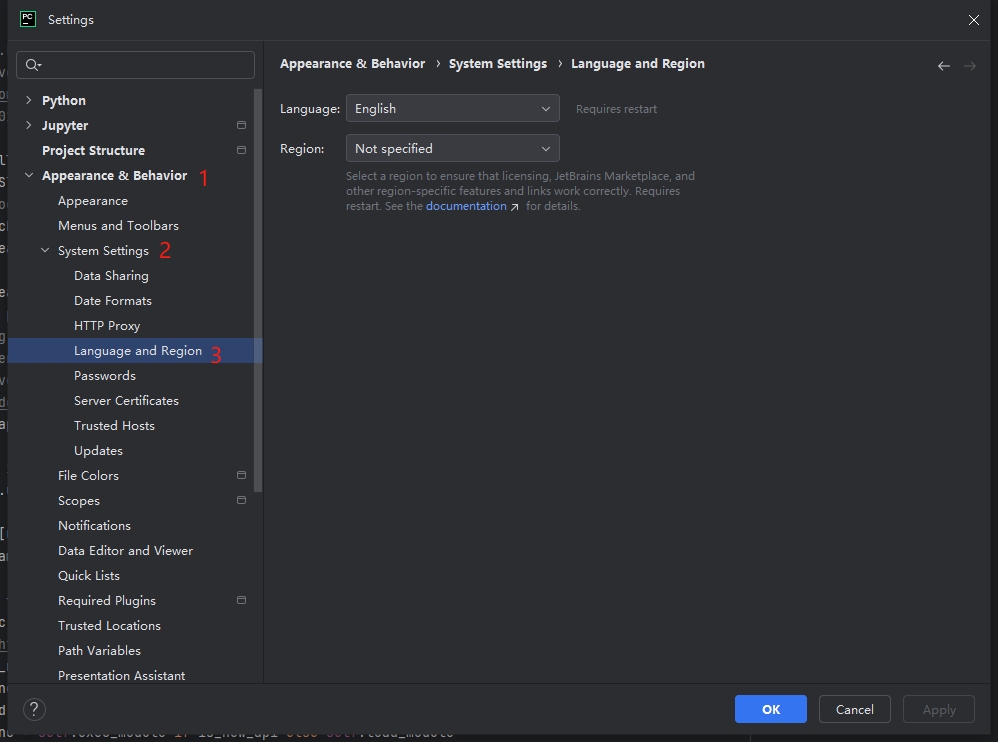Open the Region dropdown

coord(453,148)
